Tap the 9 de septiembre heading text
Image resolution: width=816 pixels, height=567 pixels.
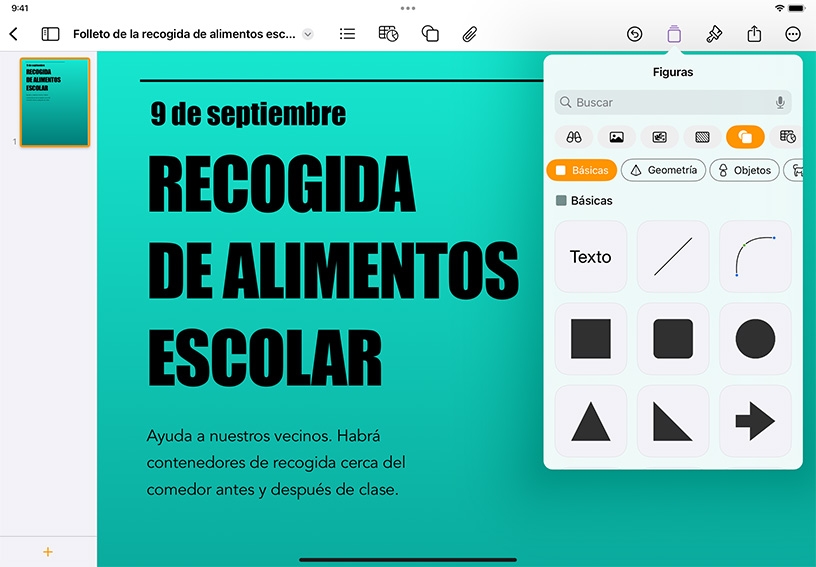pos(248,114)
